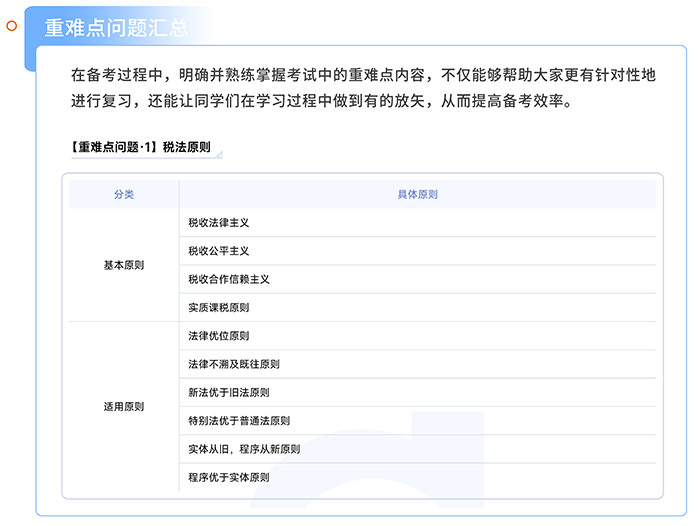Select the 基本原则 category cell

tap(123, 265)
